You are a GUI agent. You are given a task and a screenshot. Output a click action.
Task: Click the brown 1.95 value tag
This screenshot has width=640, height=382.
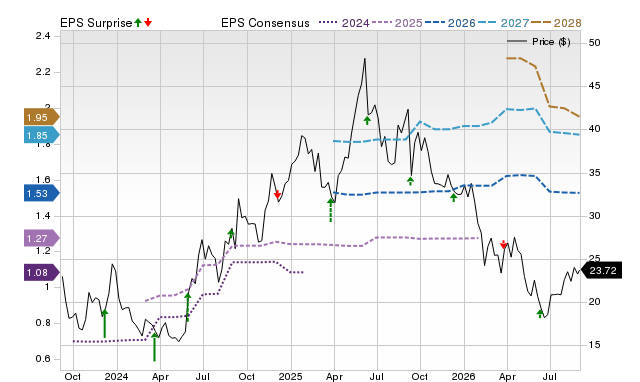(x=42, y=118)
